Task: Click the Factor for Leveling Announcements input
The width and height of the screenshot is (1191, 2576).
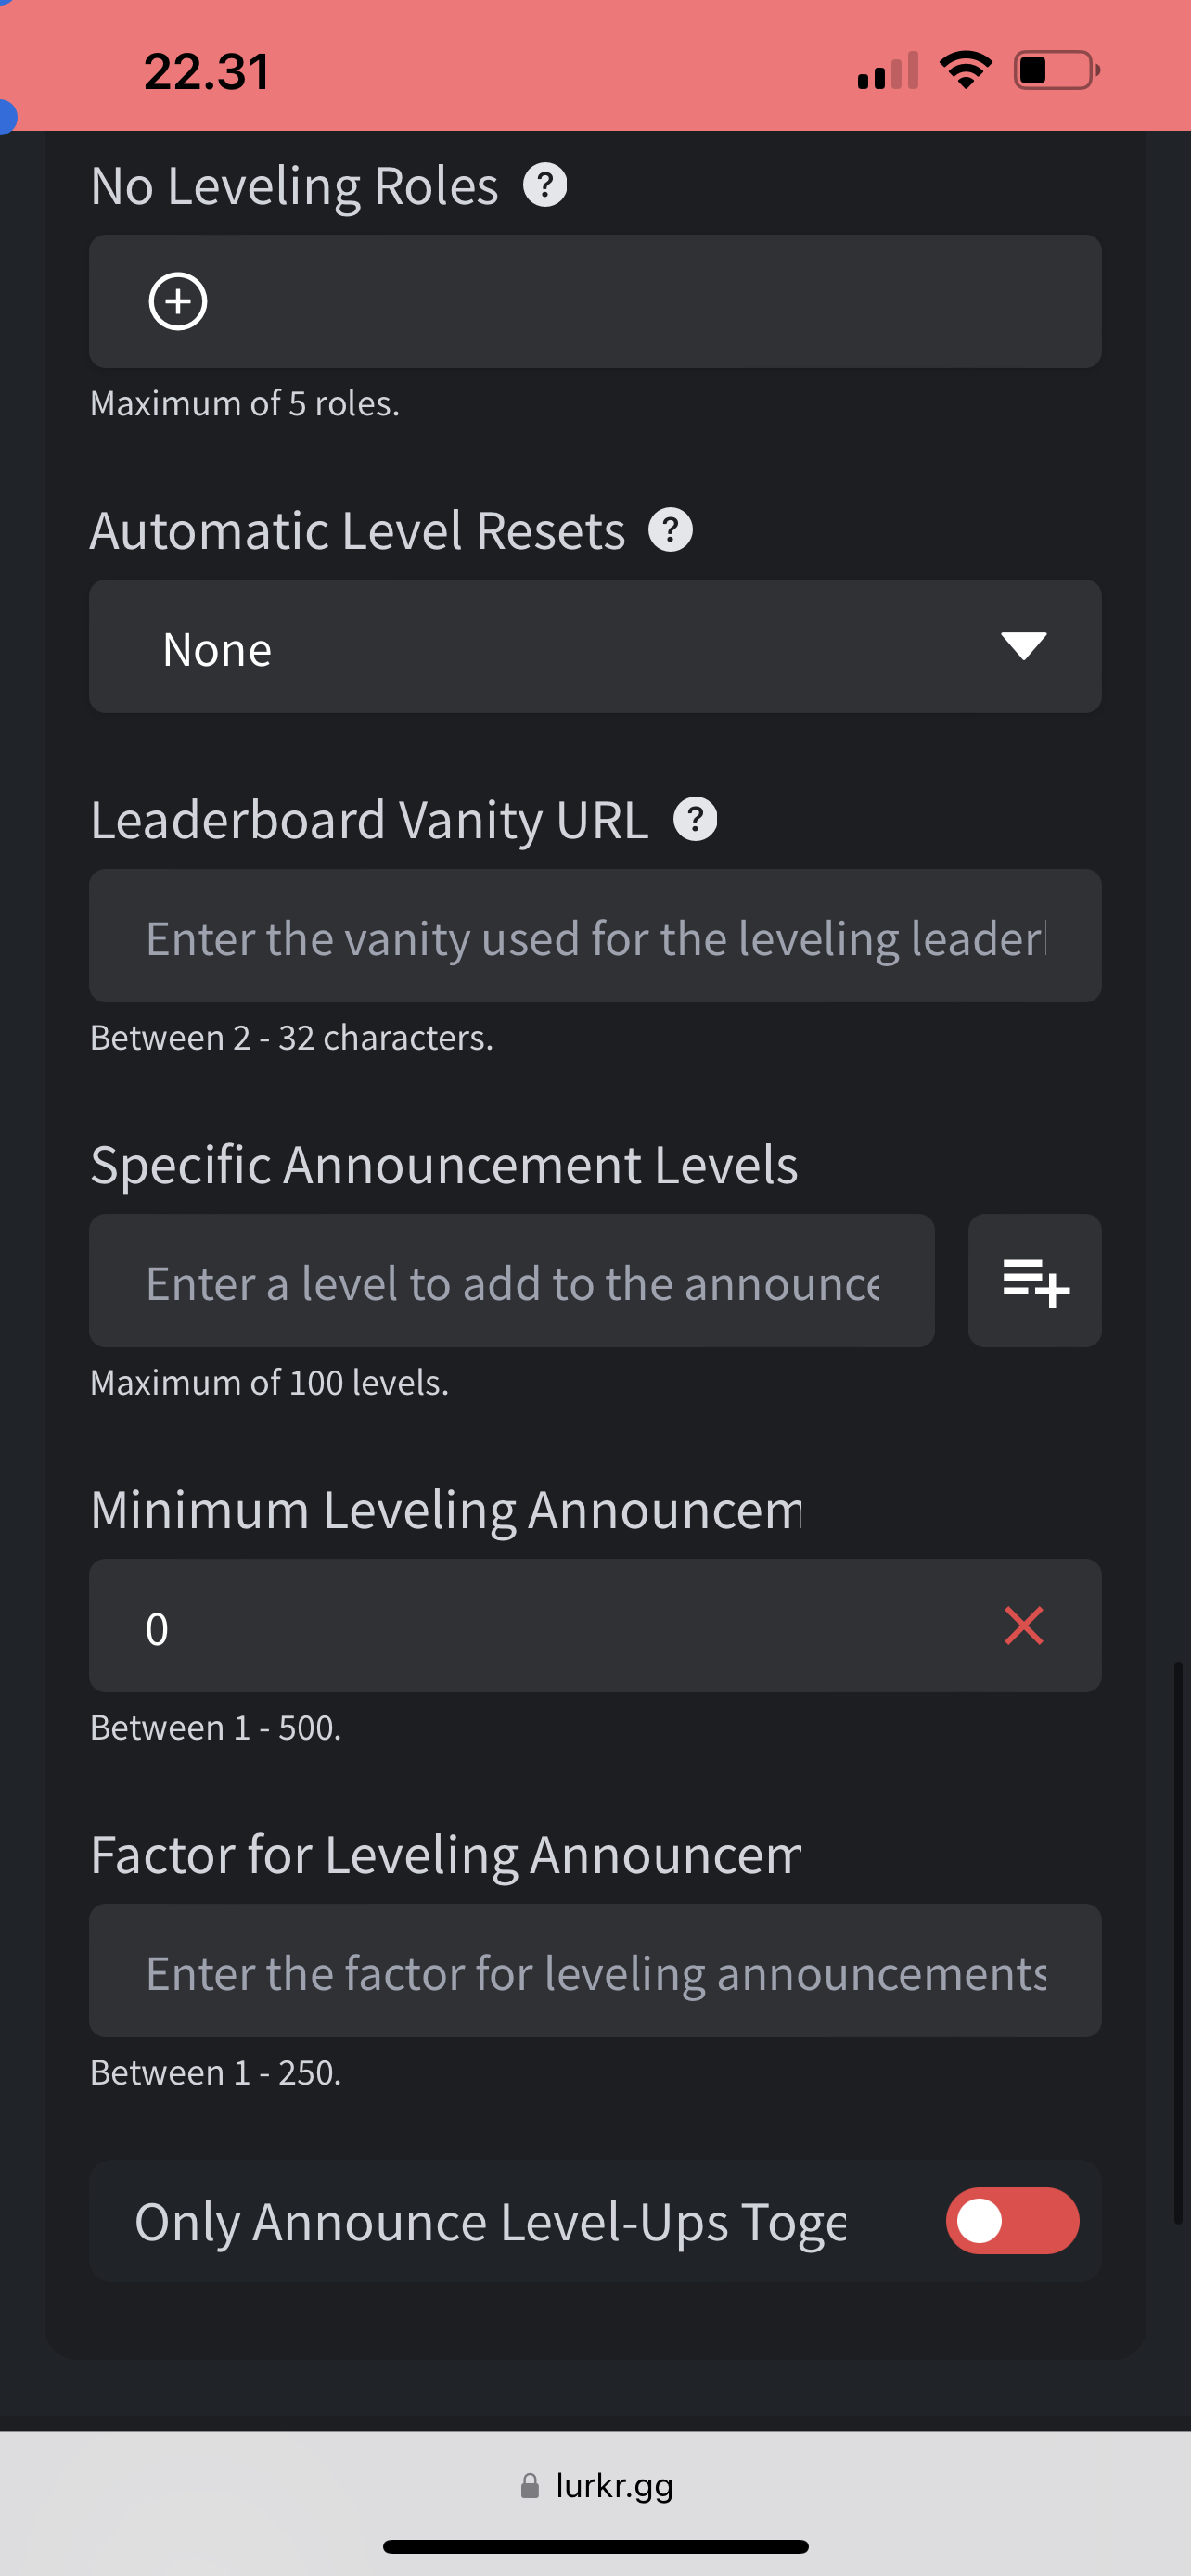Action: click(x=595, y=1971)
